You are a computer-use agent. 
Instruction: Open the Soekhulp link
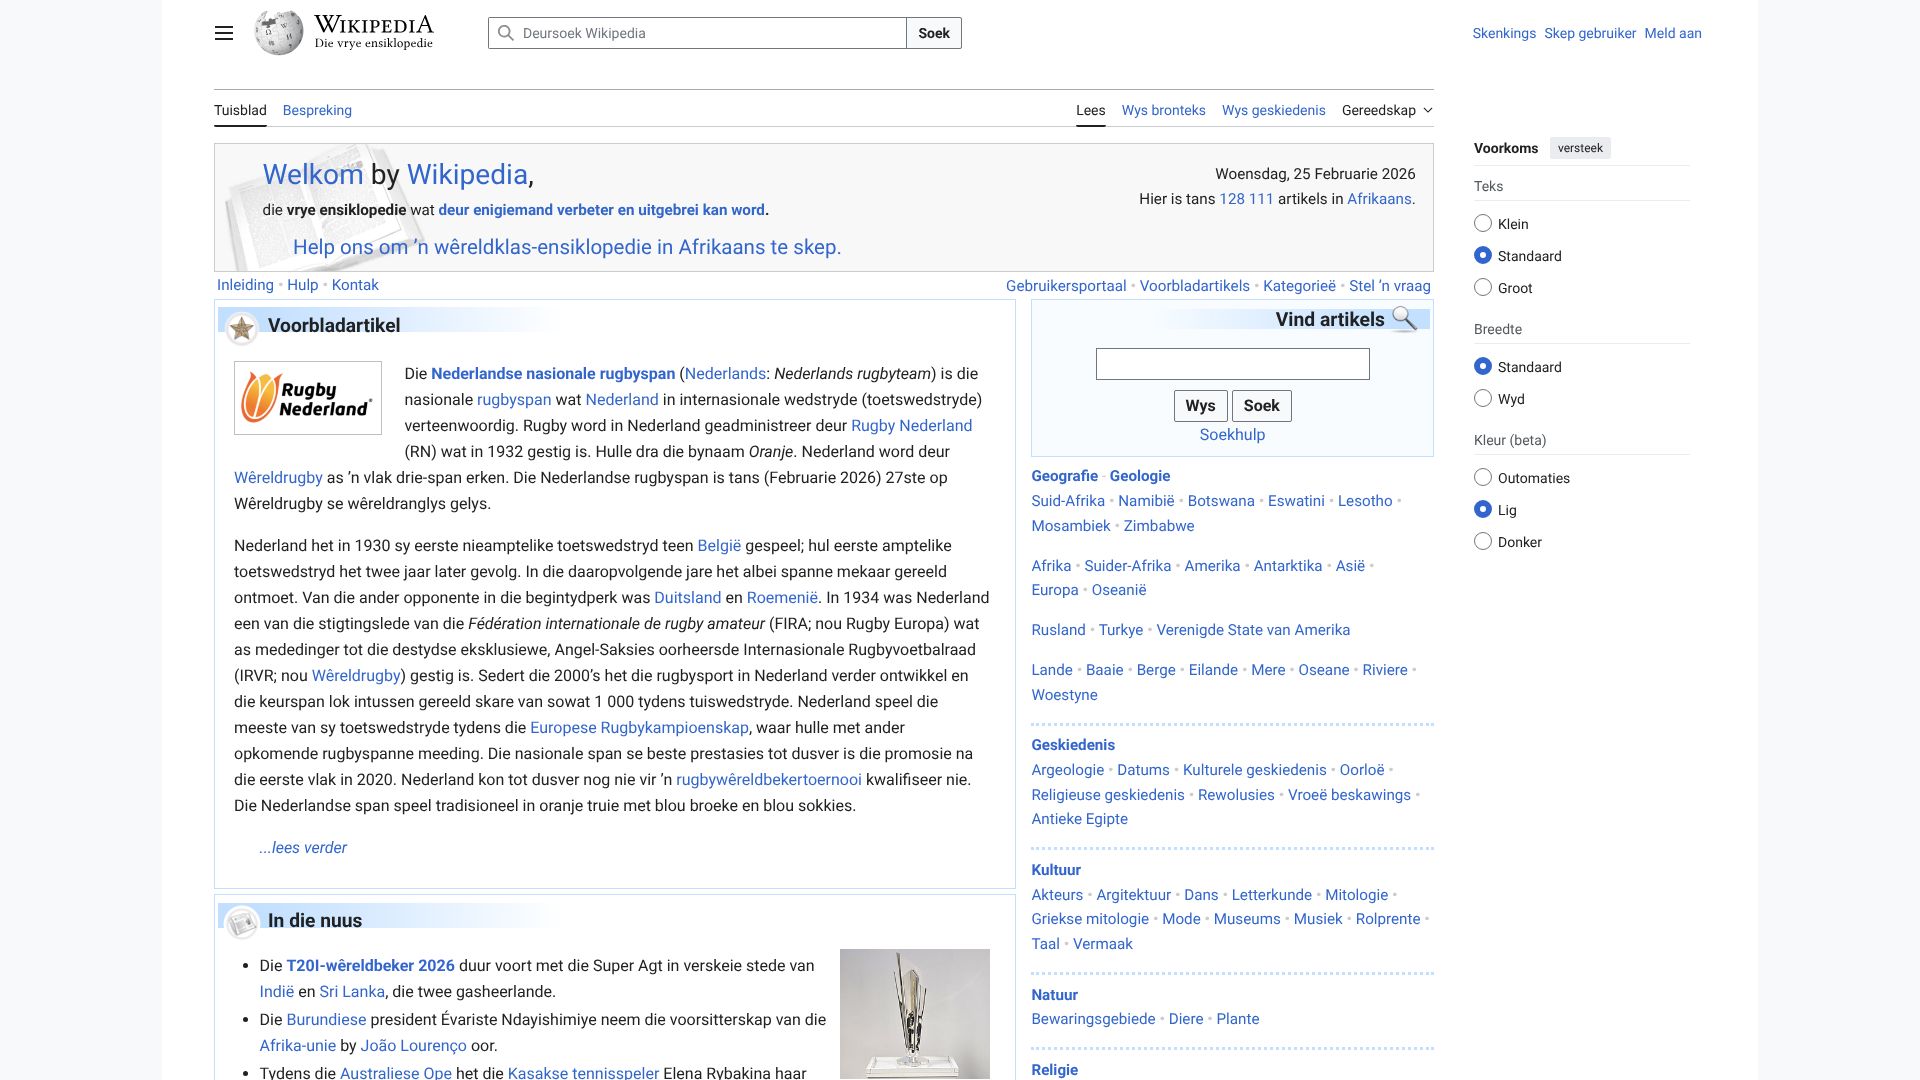1232,435
